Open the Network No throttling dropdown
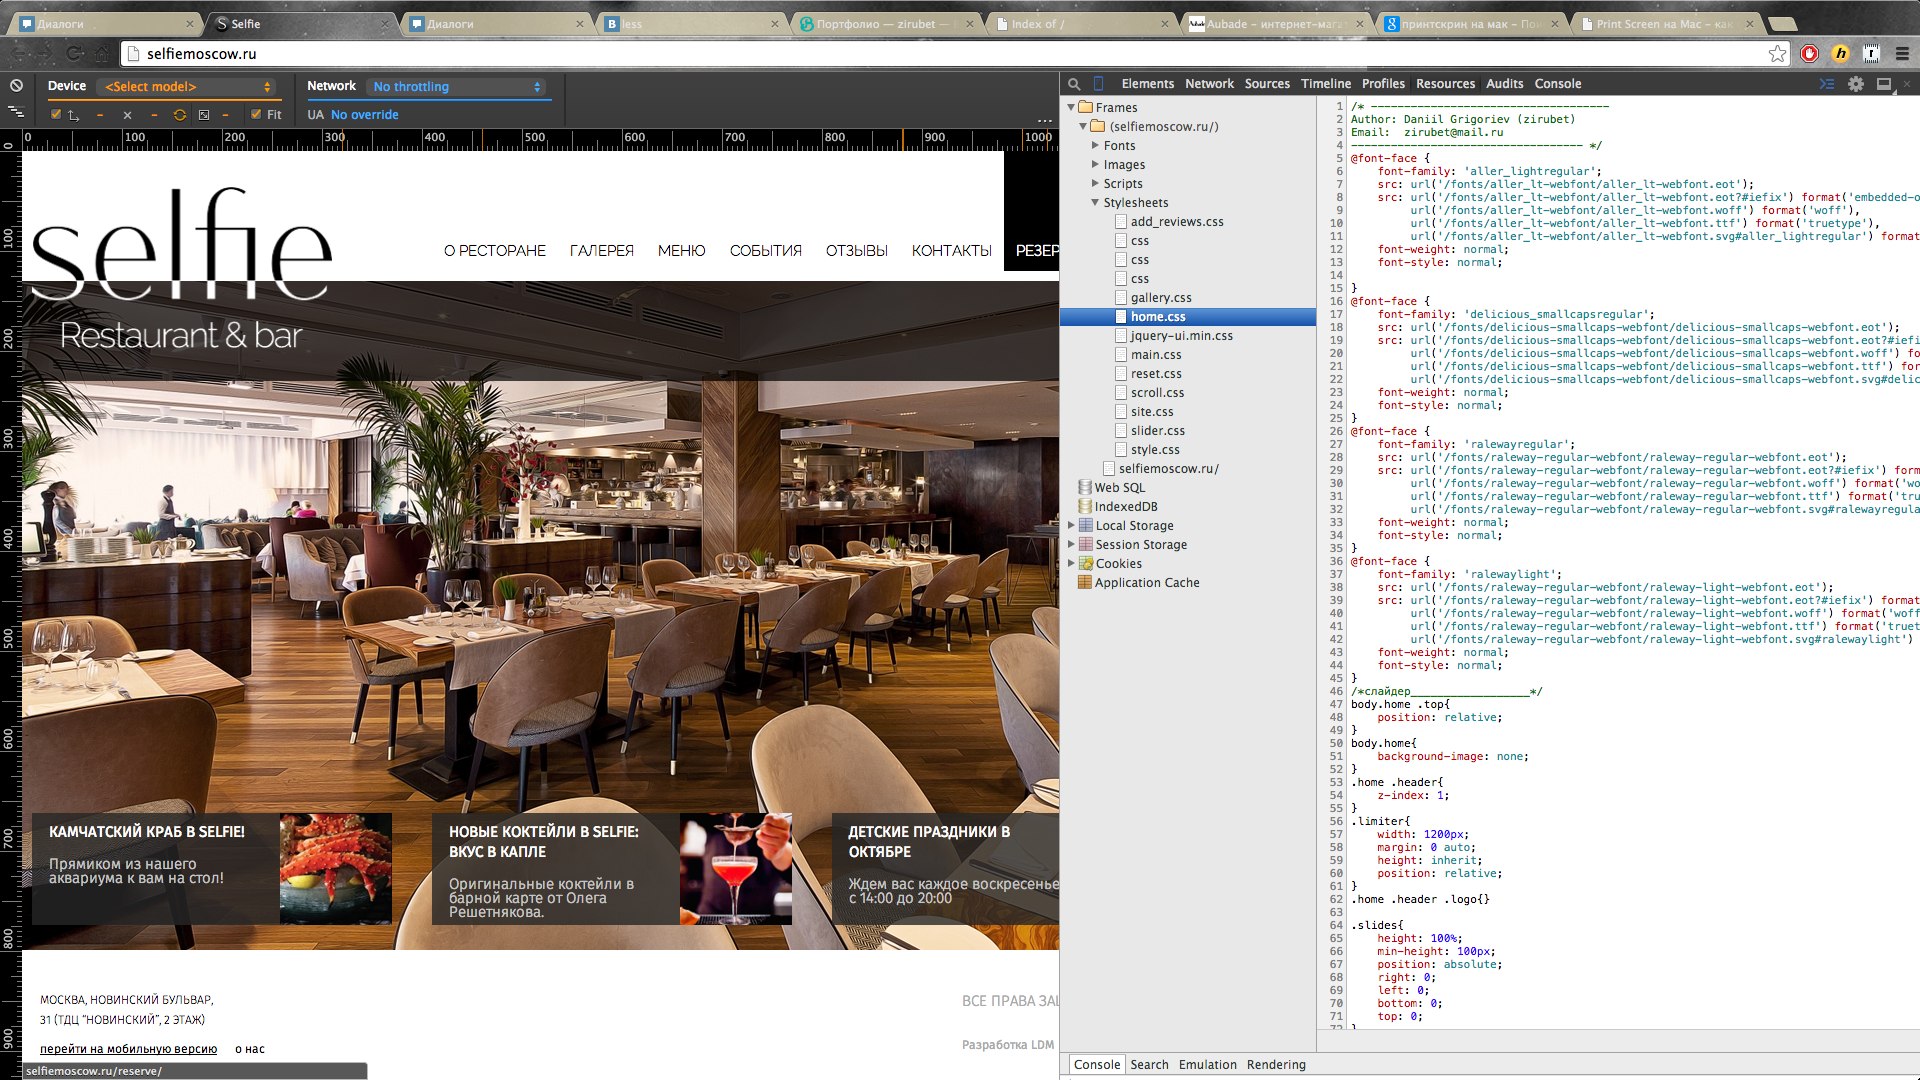 pos(457,87)
